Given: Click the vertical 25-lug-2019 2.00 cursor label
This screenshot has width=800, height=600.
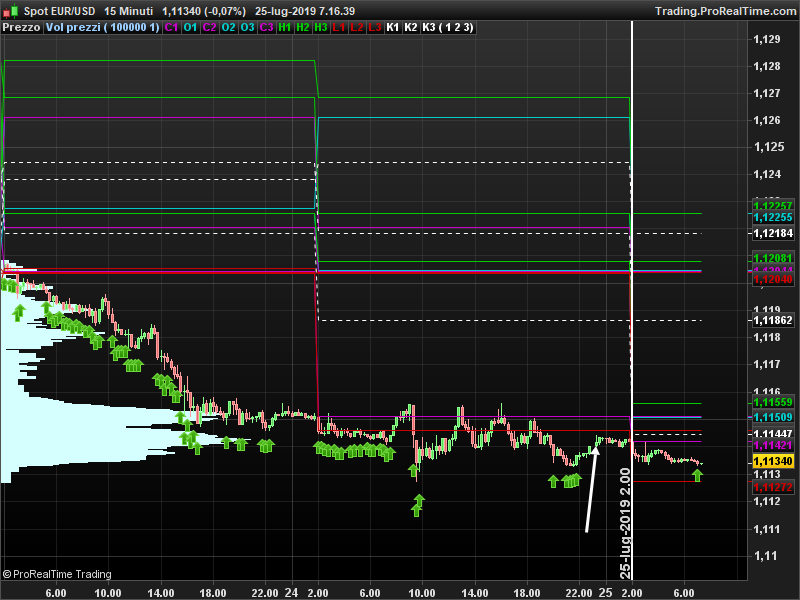Looking at the screenshot, I should pyautogui.click(x=626, y=523).
